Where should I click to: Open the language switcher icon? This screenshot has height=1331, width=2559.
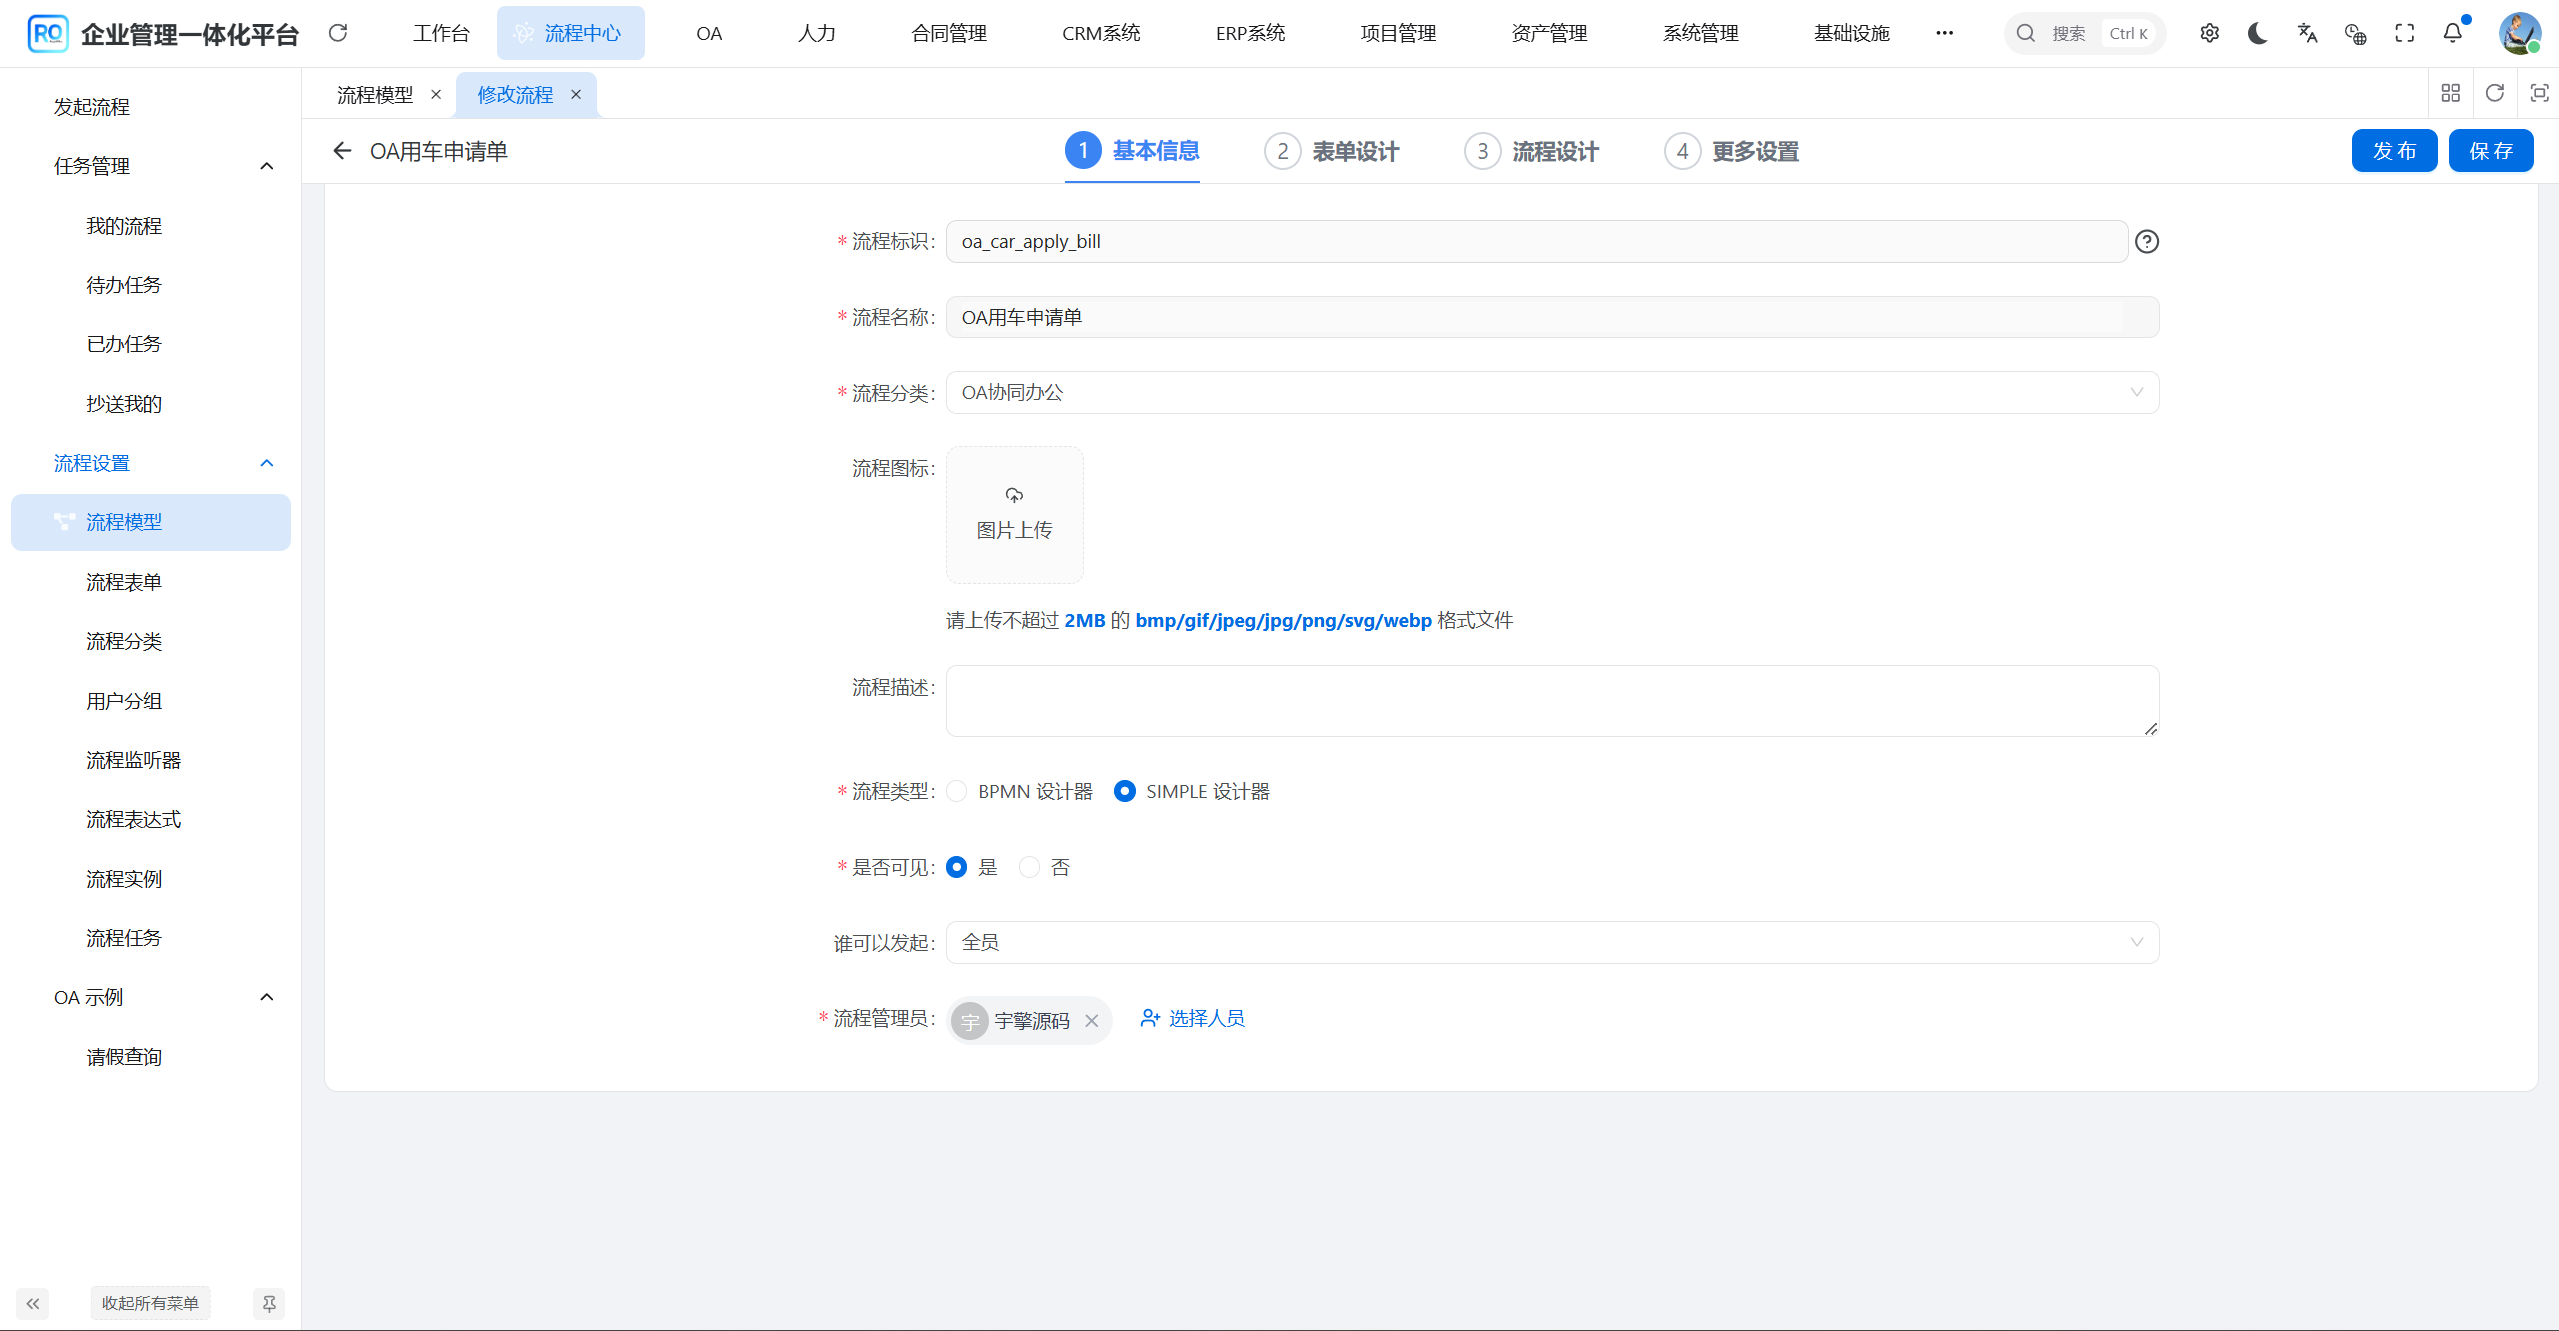pos(2306,33)
